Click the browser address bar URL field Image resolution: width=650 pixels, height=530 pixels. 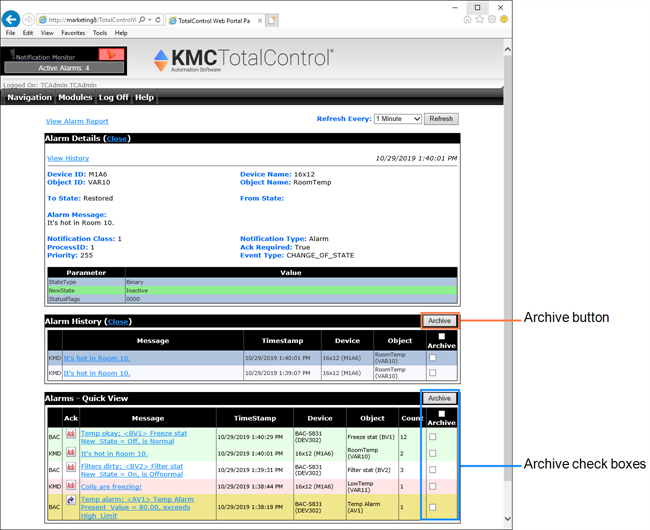pos(92,19)
